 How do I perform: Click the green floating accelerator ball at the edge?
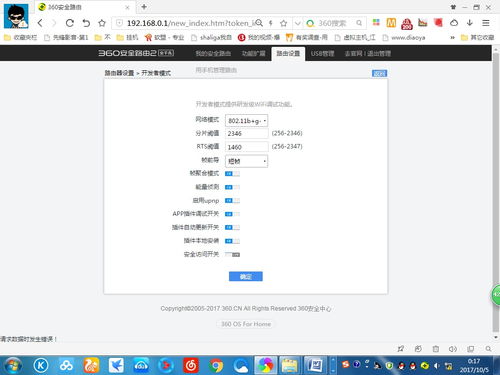[x=496, y=294]
